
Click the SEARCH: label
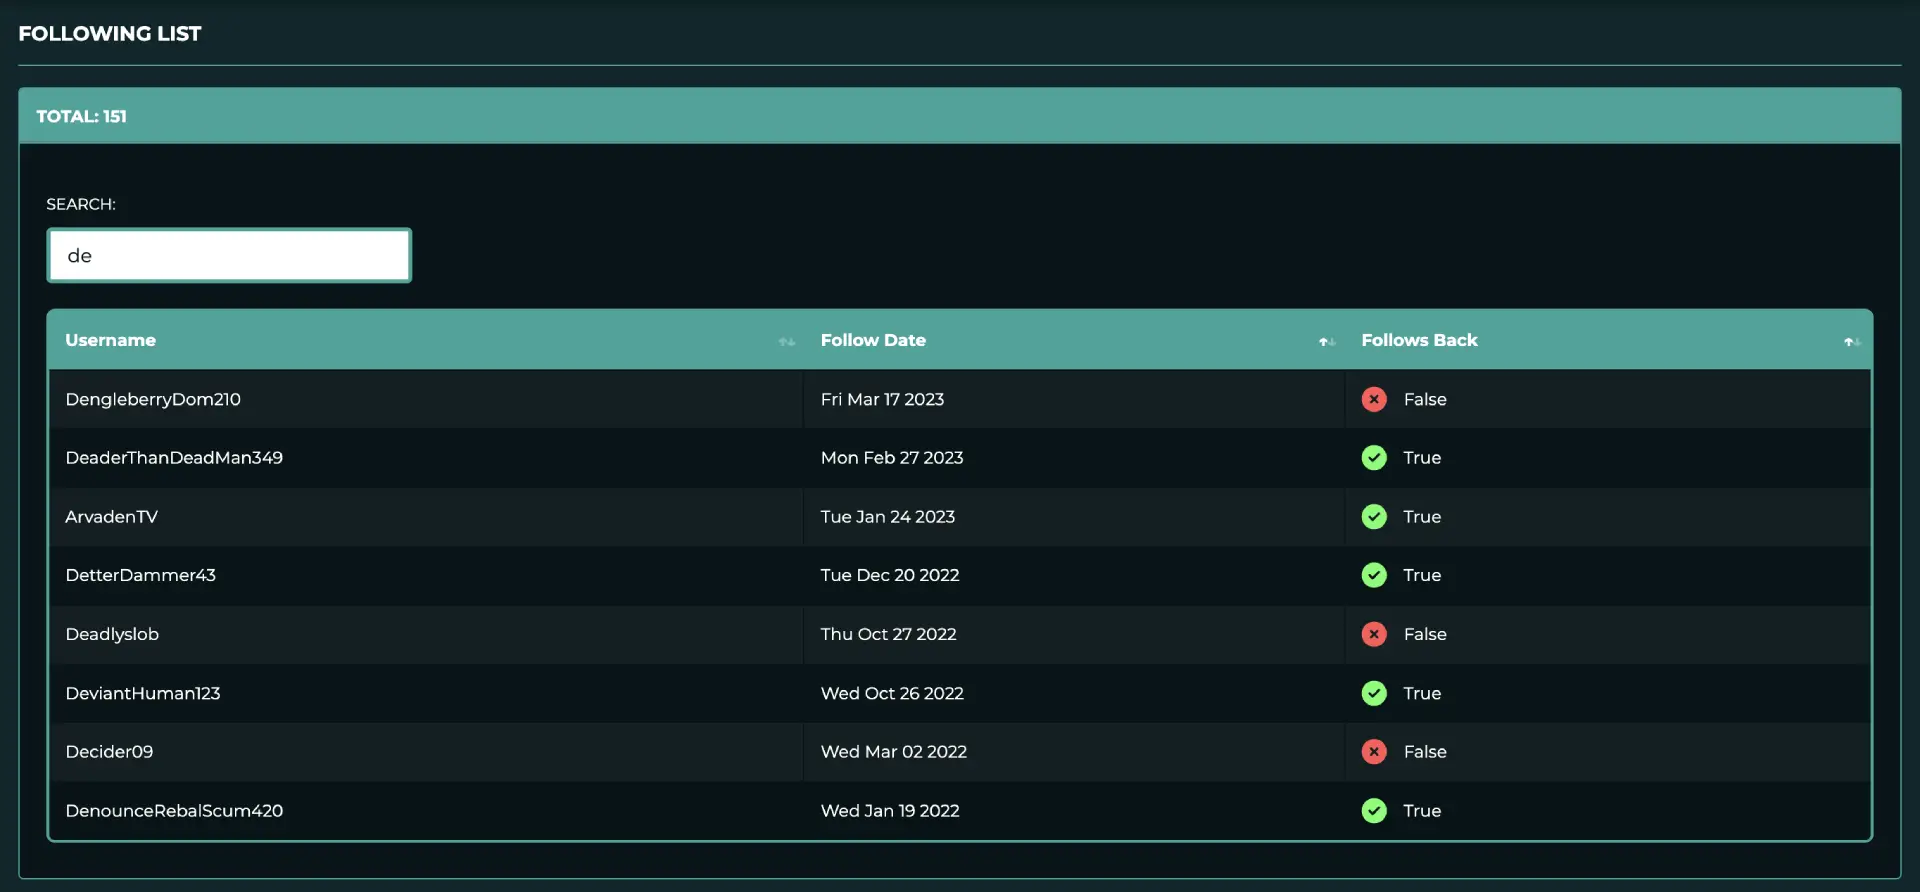81,204
